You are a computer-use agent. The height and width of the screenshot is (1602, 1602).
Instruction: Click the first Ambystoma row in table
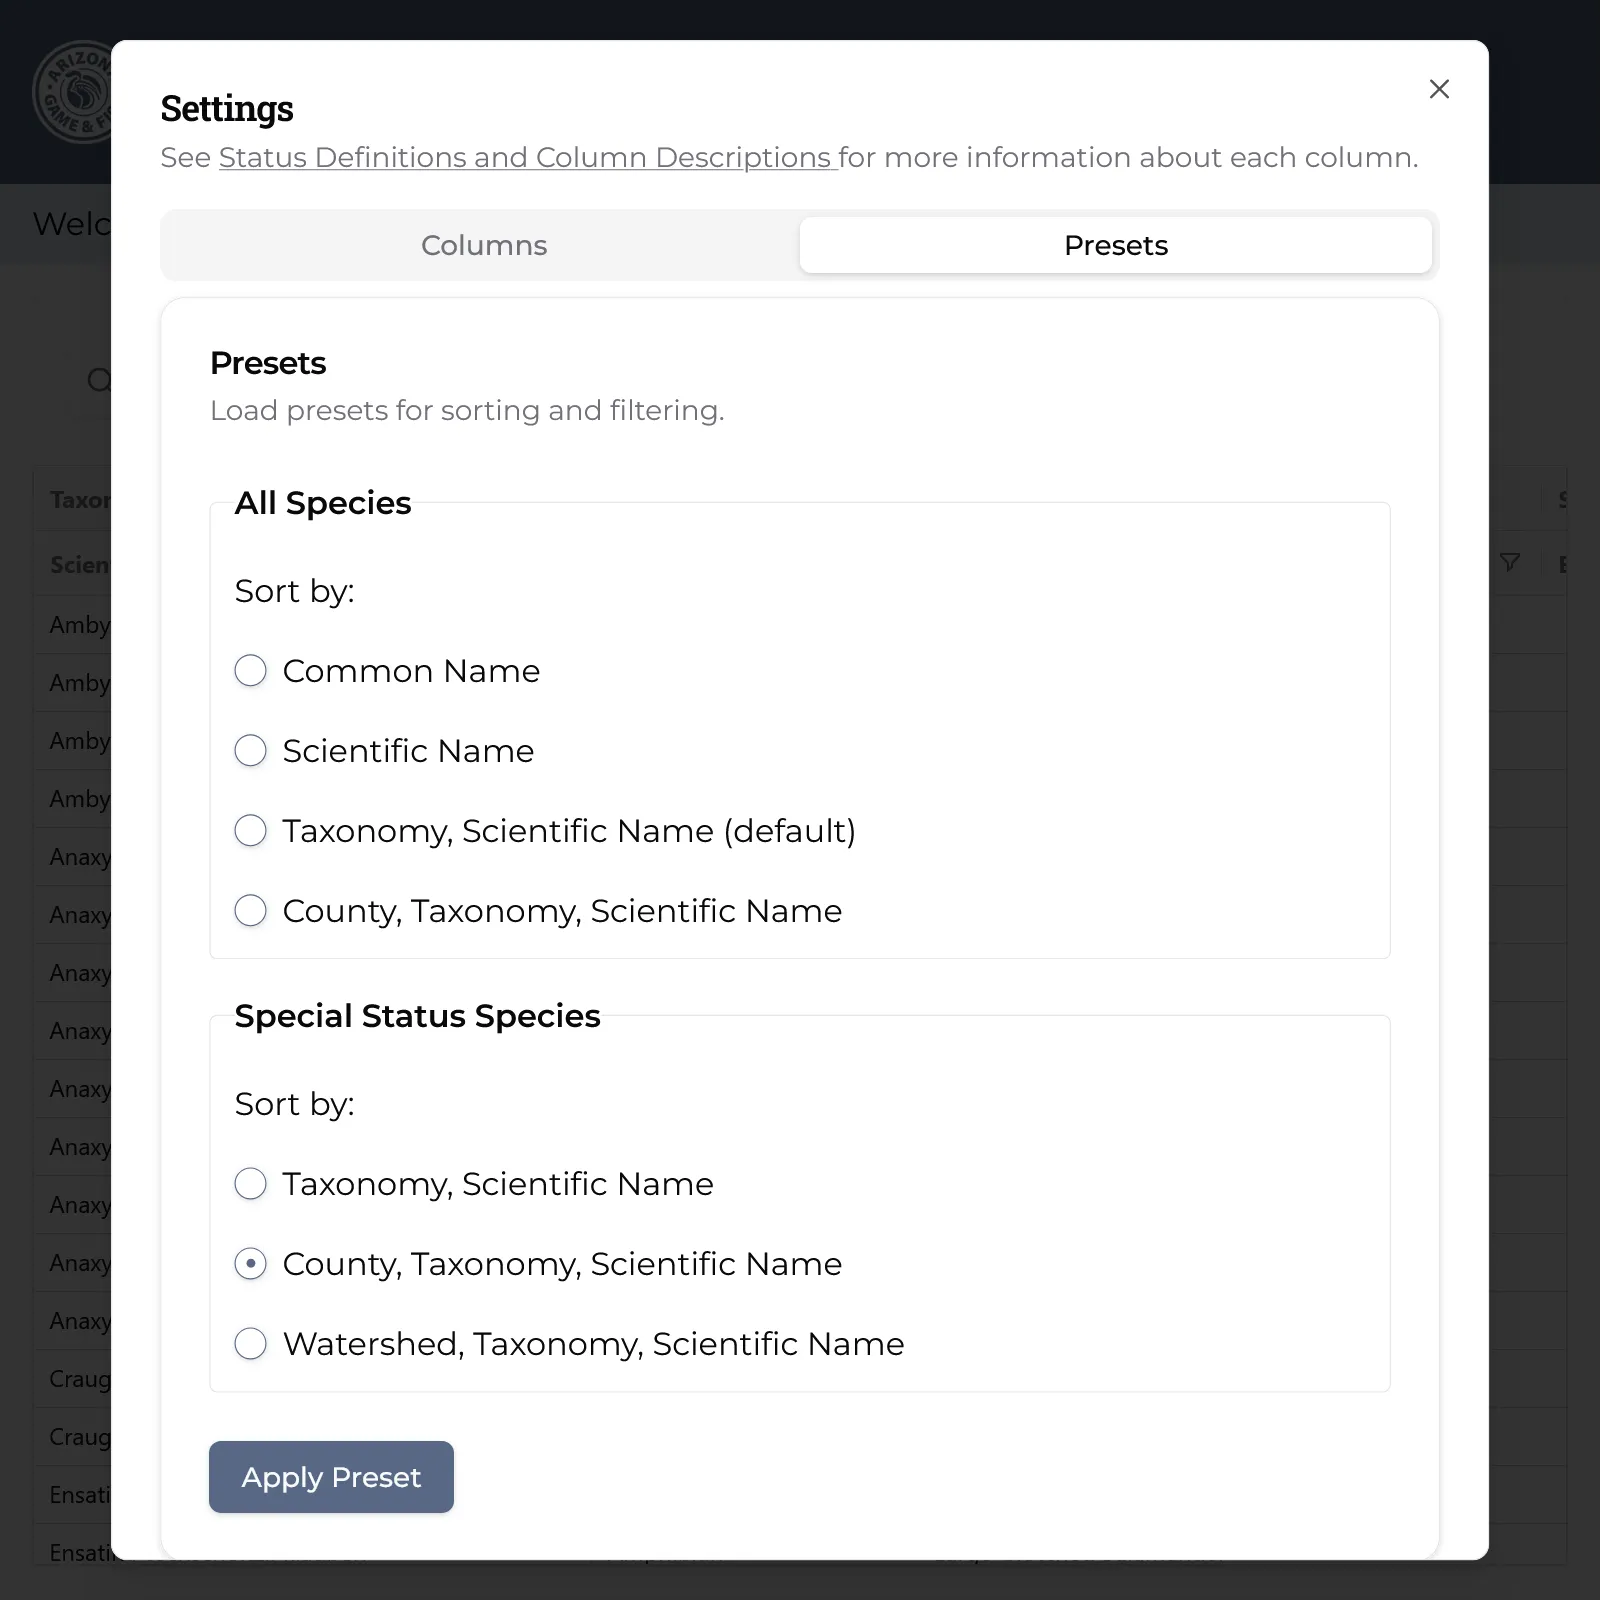click(78, 625)
